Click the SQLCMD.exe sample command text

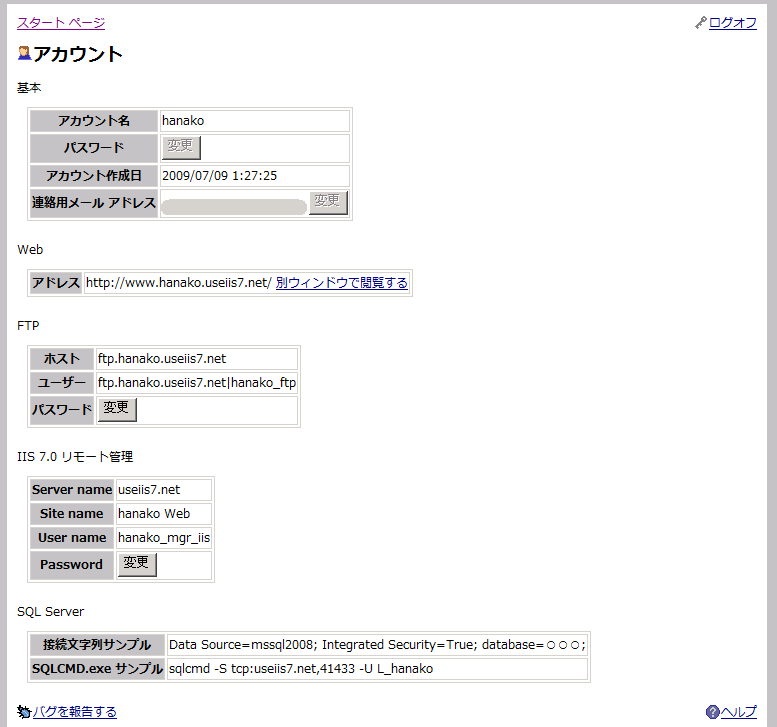[x=301, y=668]
